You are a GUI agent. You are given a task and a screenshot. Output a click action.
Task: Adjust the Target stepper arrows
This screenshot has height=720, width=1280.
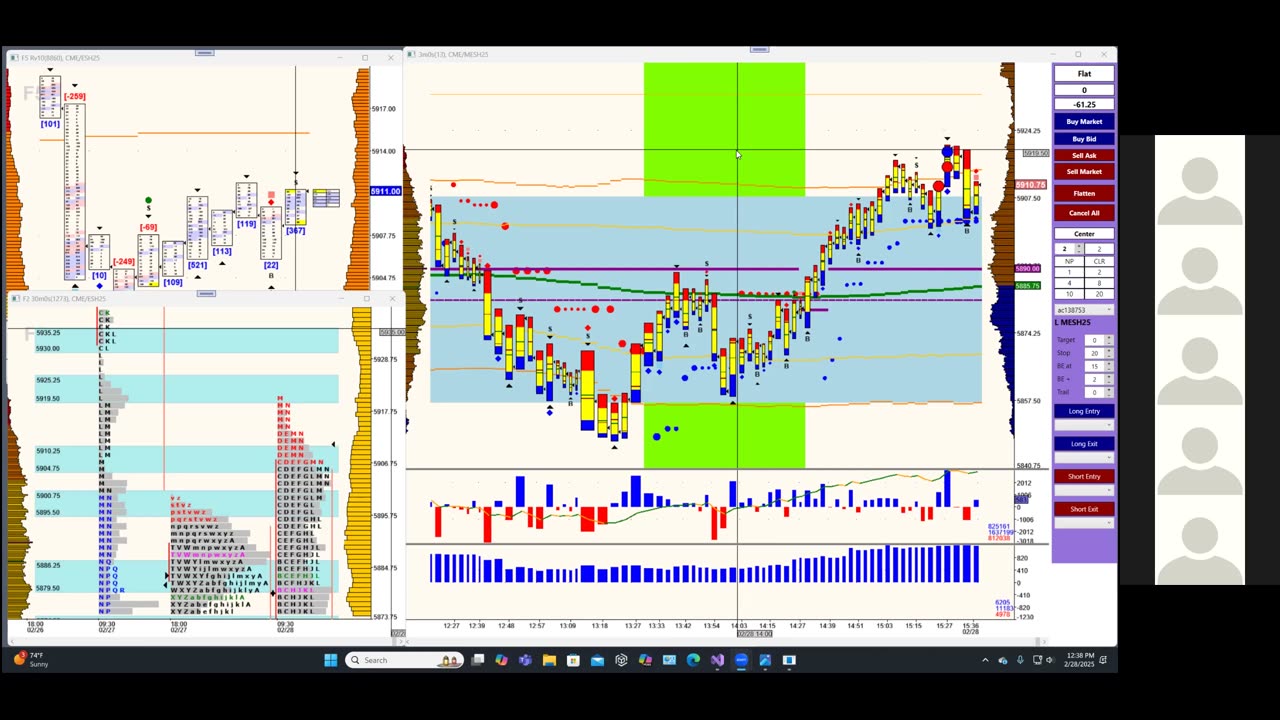click(1109, 340)
